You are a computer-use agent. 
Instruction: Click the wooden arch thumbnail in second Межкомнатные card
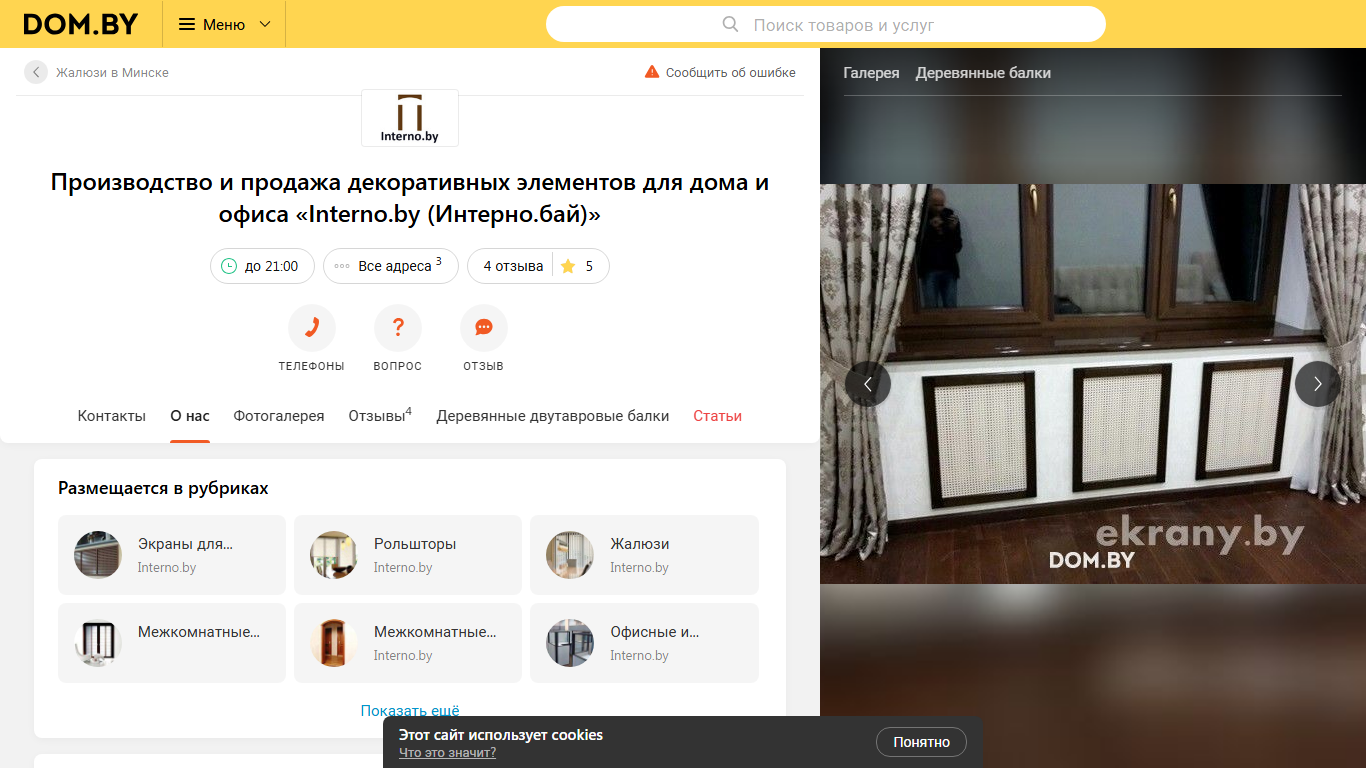point(334,643)
